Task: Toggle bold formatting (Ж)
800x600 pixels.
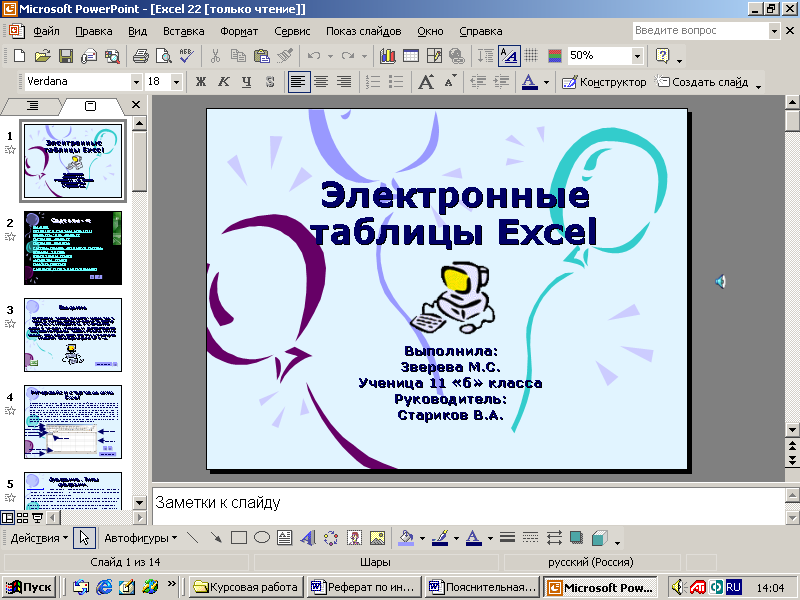Action: coord(201,82)
